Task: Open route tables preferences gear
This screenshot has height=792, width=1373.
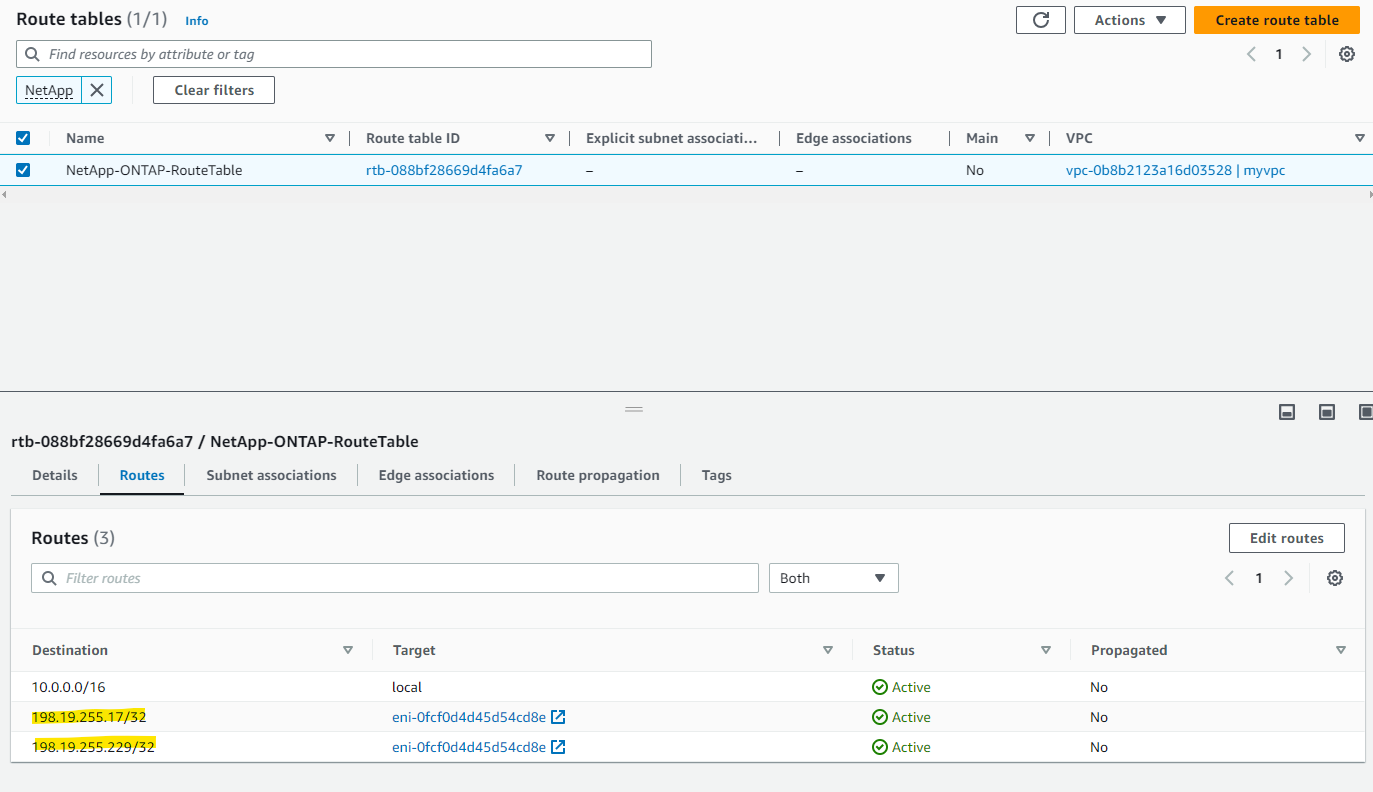Action: (1347, 54)
